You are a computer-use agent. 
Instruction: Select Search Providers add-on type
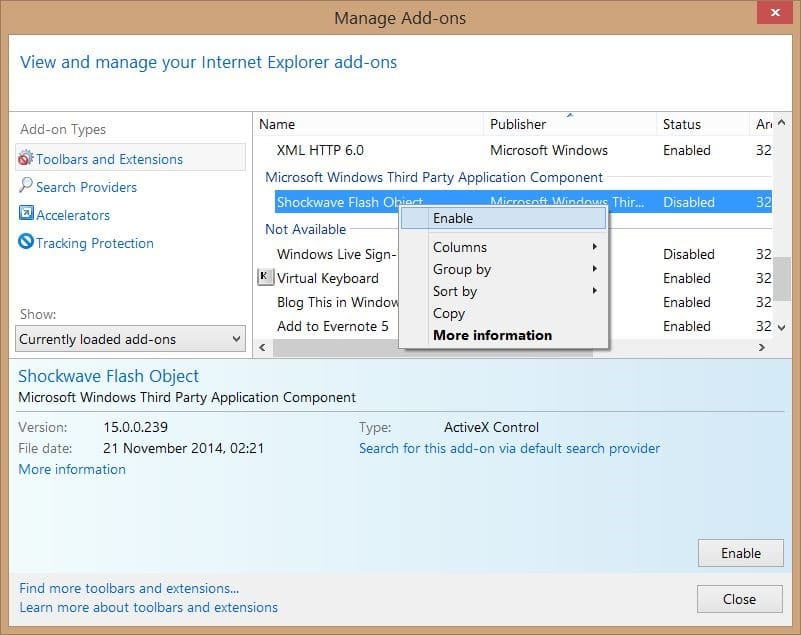[x=86, y=187]
